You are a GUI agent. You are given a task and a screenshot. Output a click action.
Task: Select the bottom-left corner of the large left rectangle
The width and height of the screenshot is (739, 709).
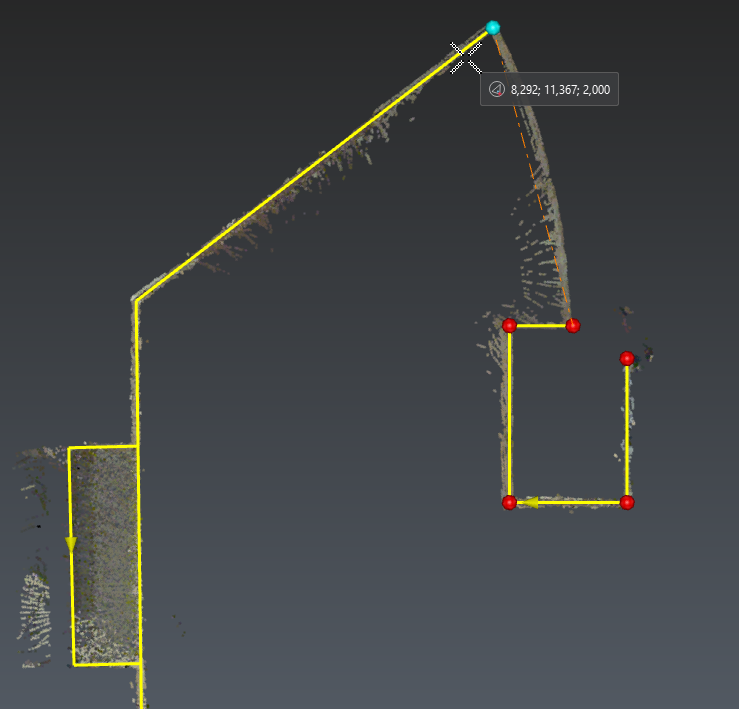click(x=74, y=665)
